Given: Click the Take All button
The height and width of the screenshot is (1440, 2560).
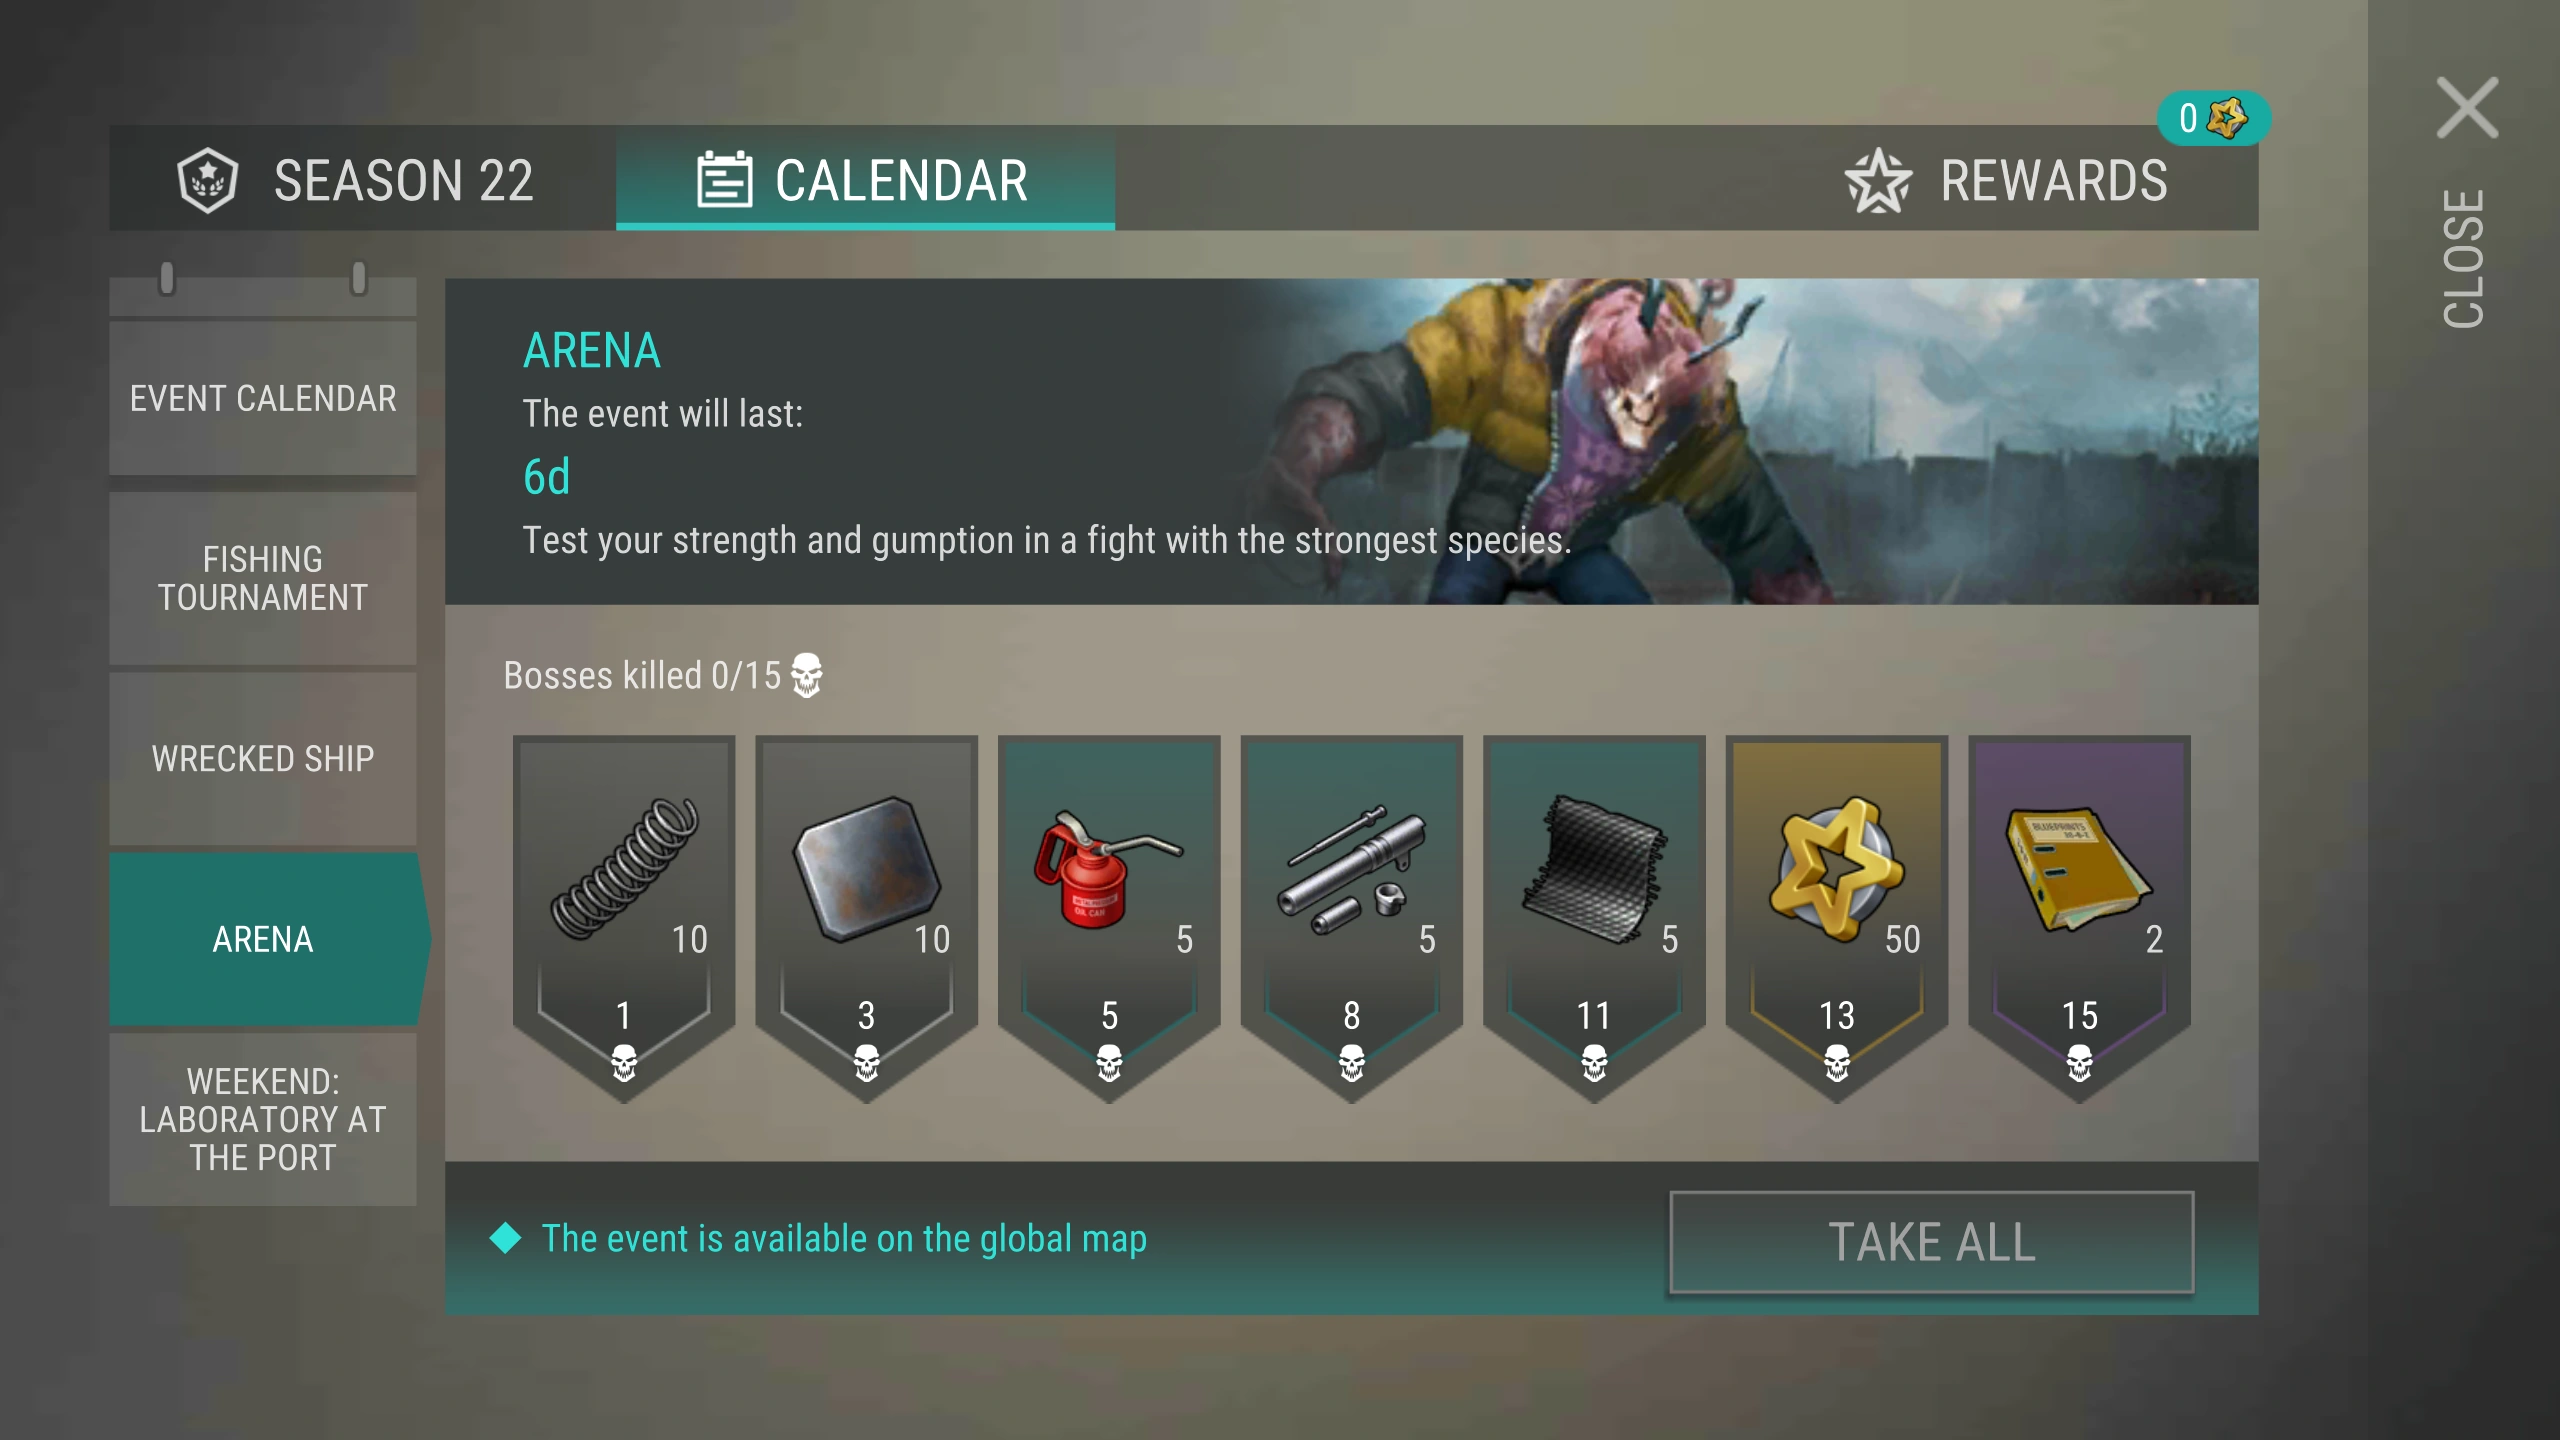Looking at the screenshot, I should pyautogui.click(x=1932, y=1242).
